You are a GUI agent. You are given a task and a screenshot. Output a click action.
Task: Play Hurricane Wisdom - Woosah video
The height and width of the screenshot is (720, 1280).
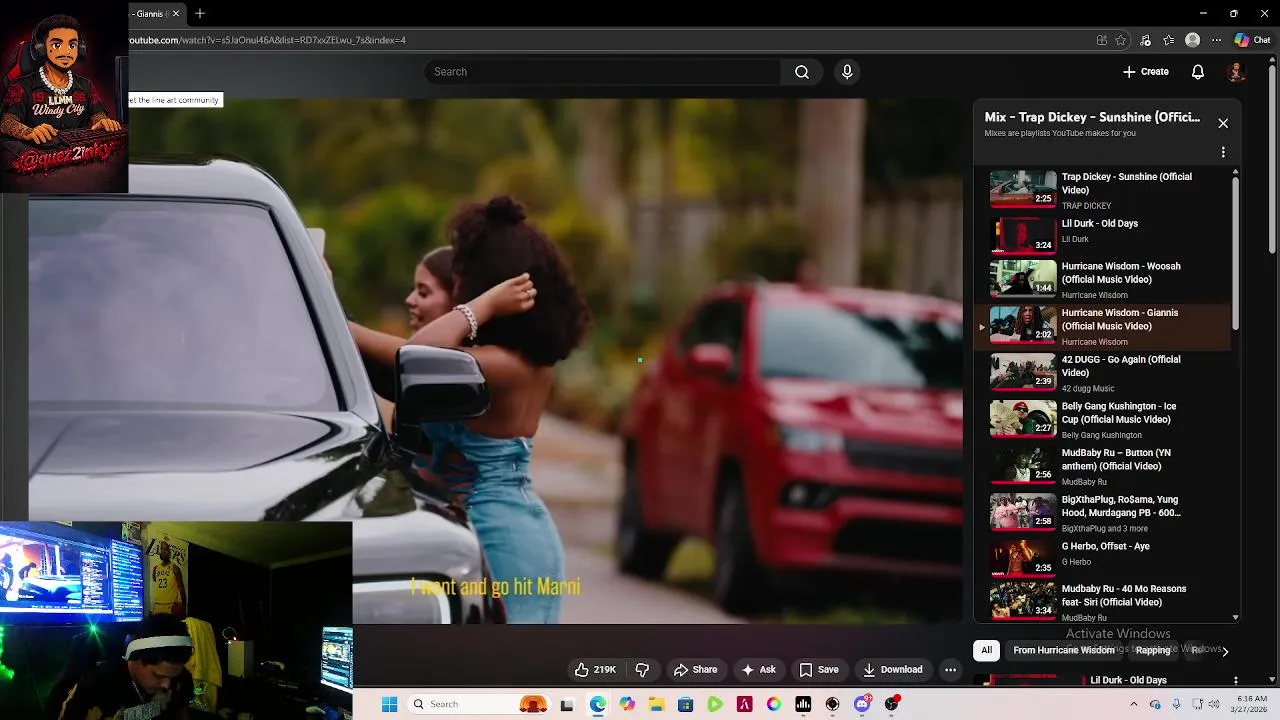pyautogui.click(x=1105, y=281)
